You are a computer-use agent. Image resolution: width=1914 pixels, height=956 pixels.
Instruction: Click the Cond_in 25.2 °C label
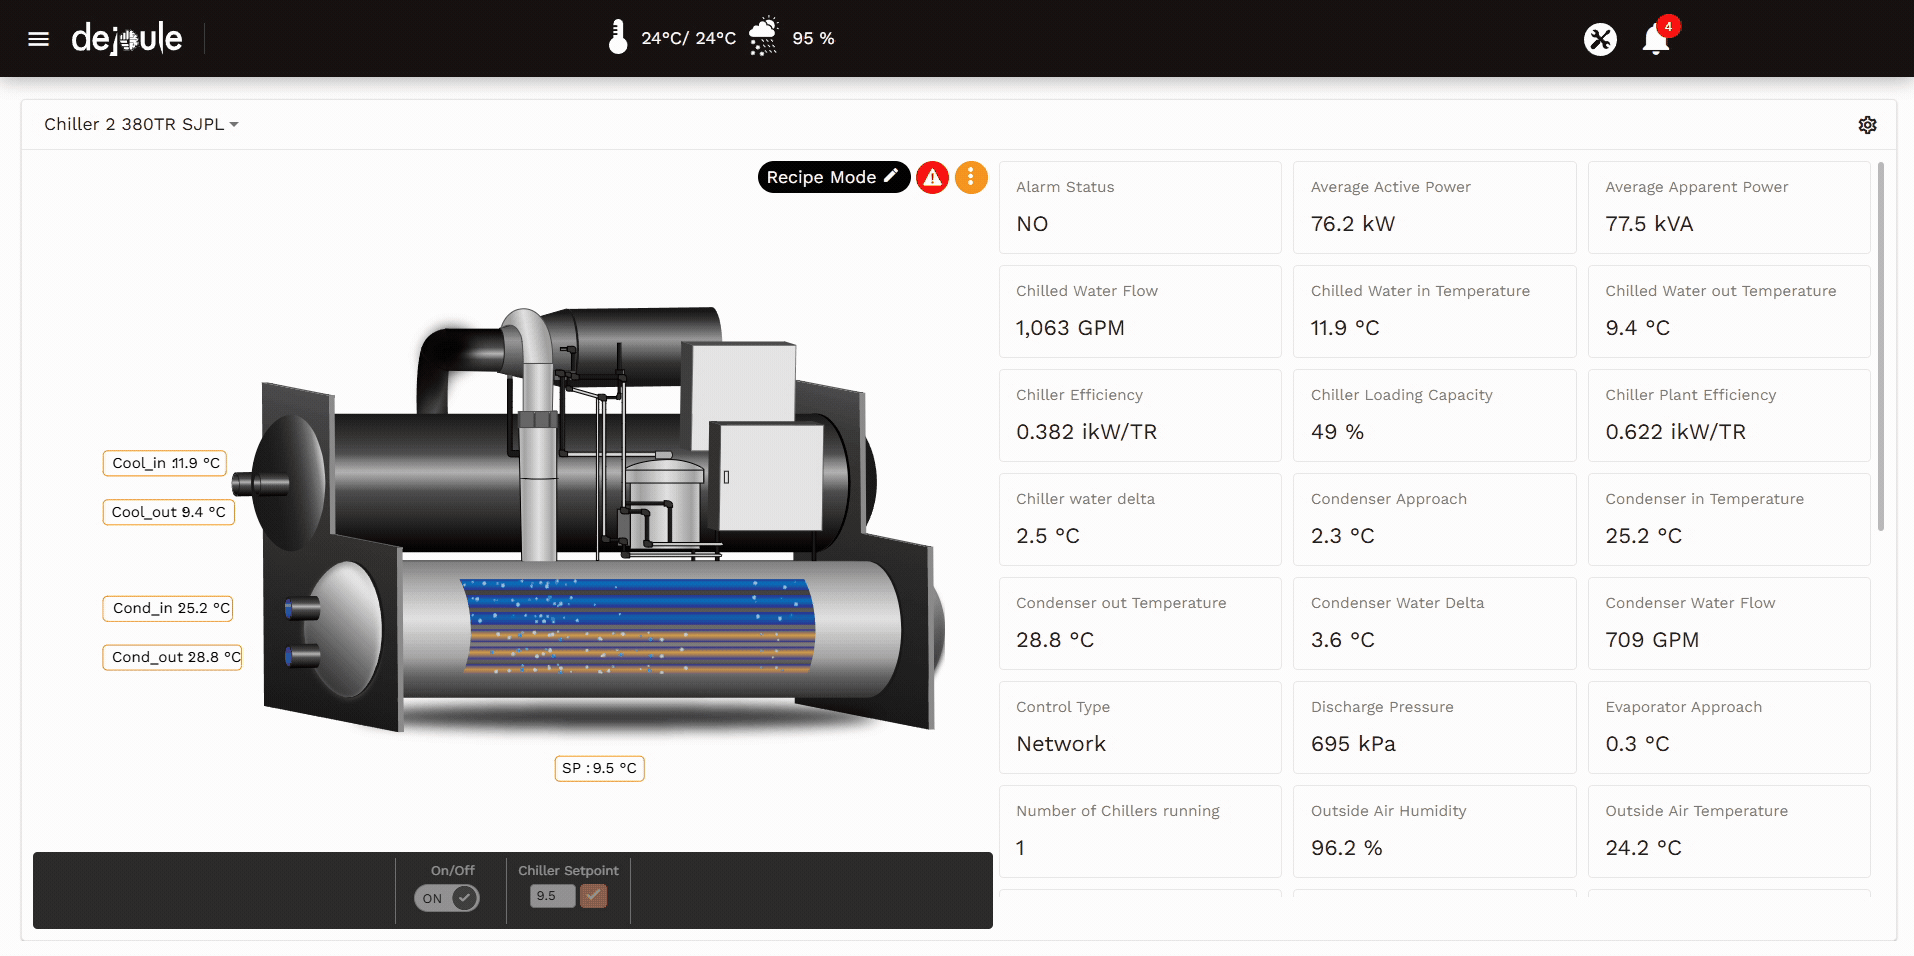click(167, 608)
